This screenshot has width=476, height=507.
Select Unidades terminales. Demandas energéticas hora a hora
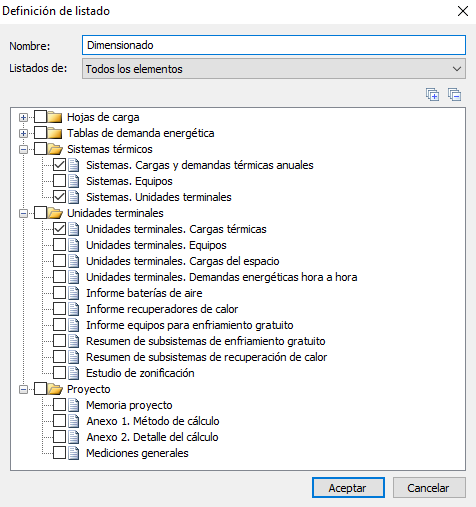222,277
